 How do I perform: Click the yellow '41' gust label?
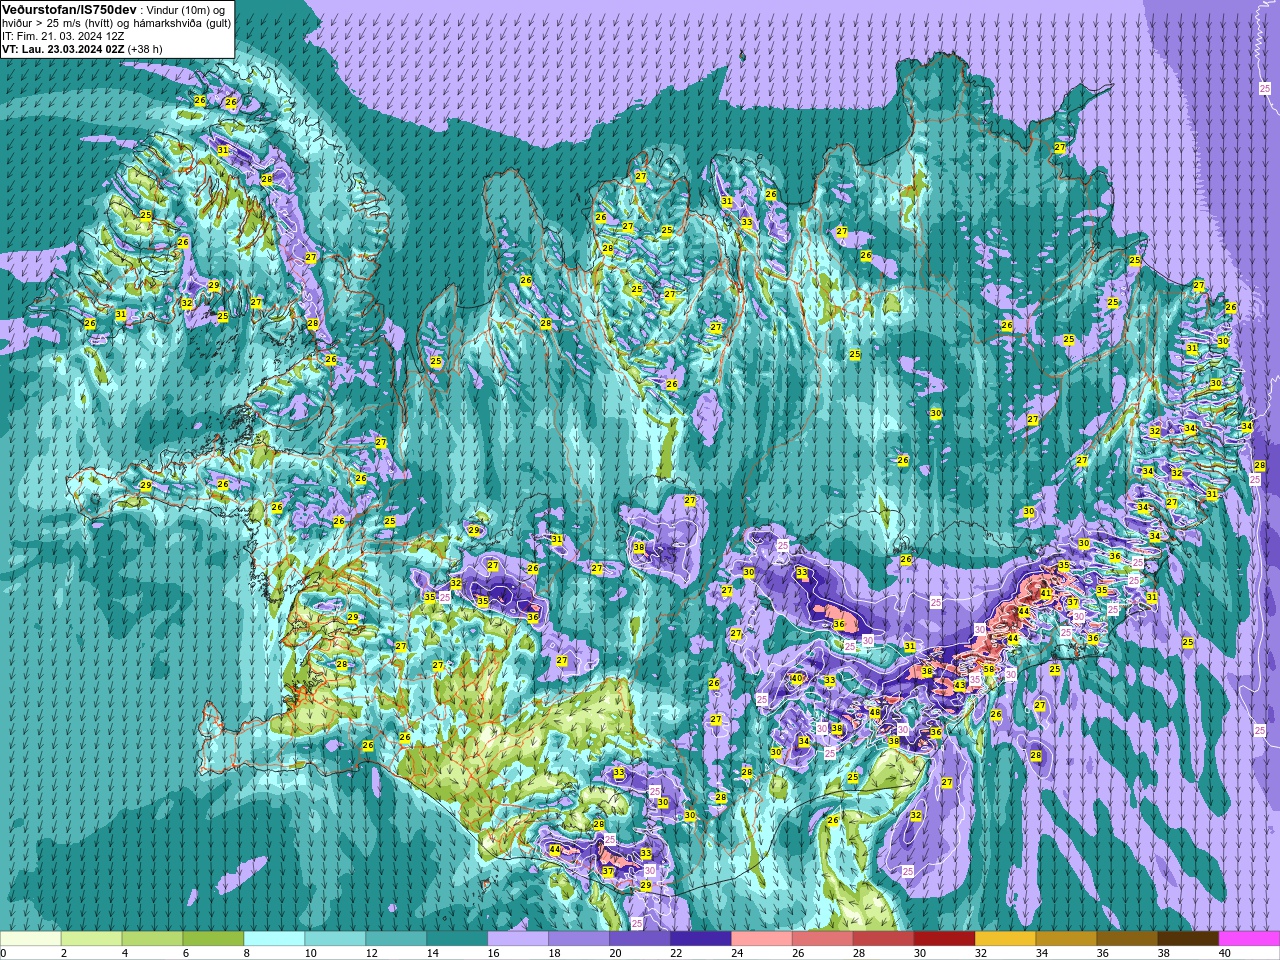(x=1046, y=593)
